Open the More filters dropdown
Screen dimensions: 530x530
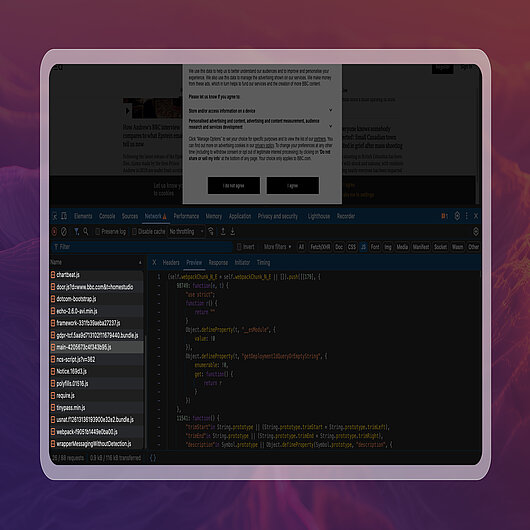pos(277,247)
